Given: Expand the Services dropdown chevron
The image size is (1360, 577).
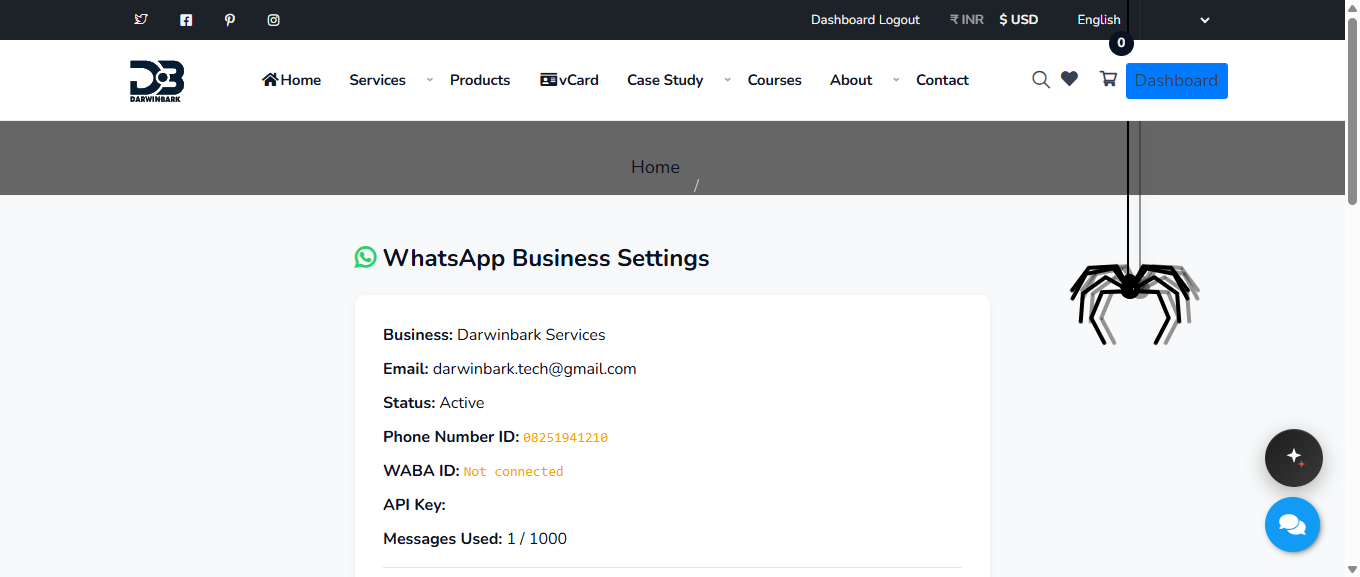Looking at the screenshot, I should click(429, 79).
